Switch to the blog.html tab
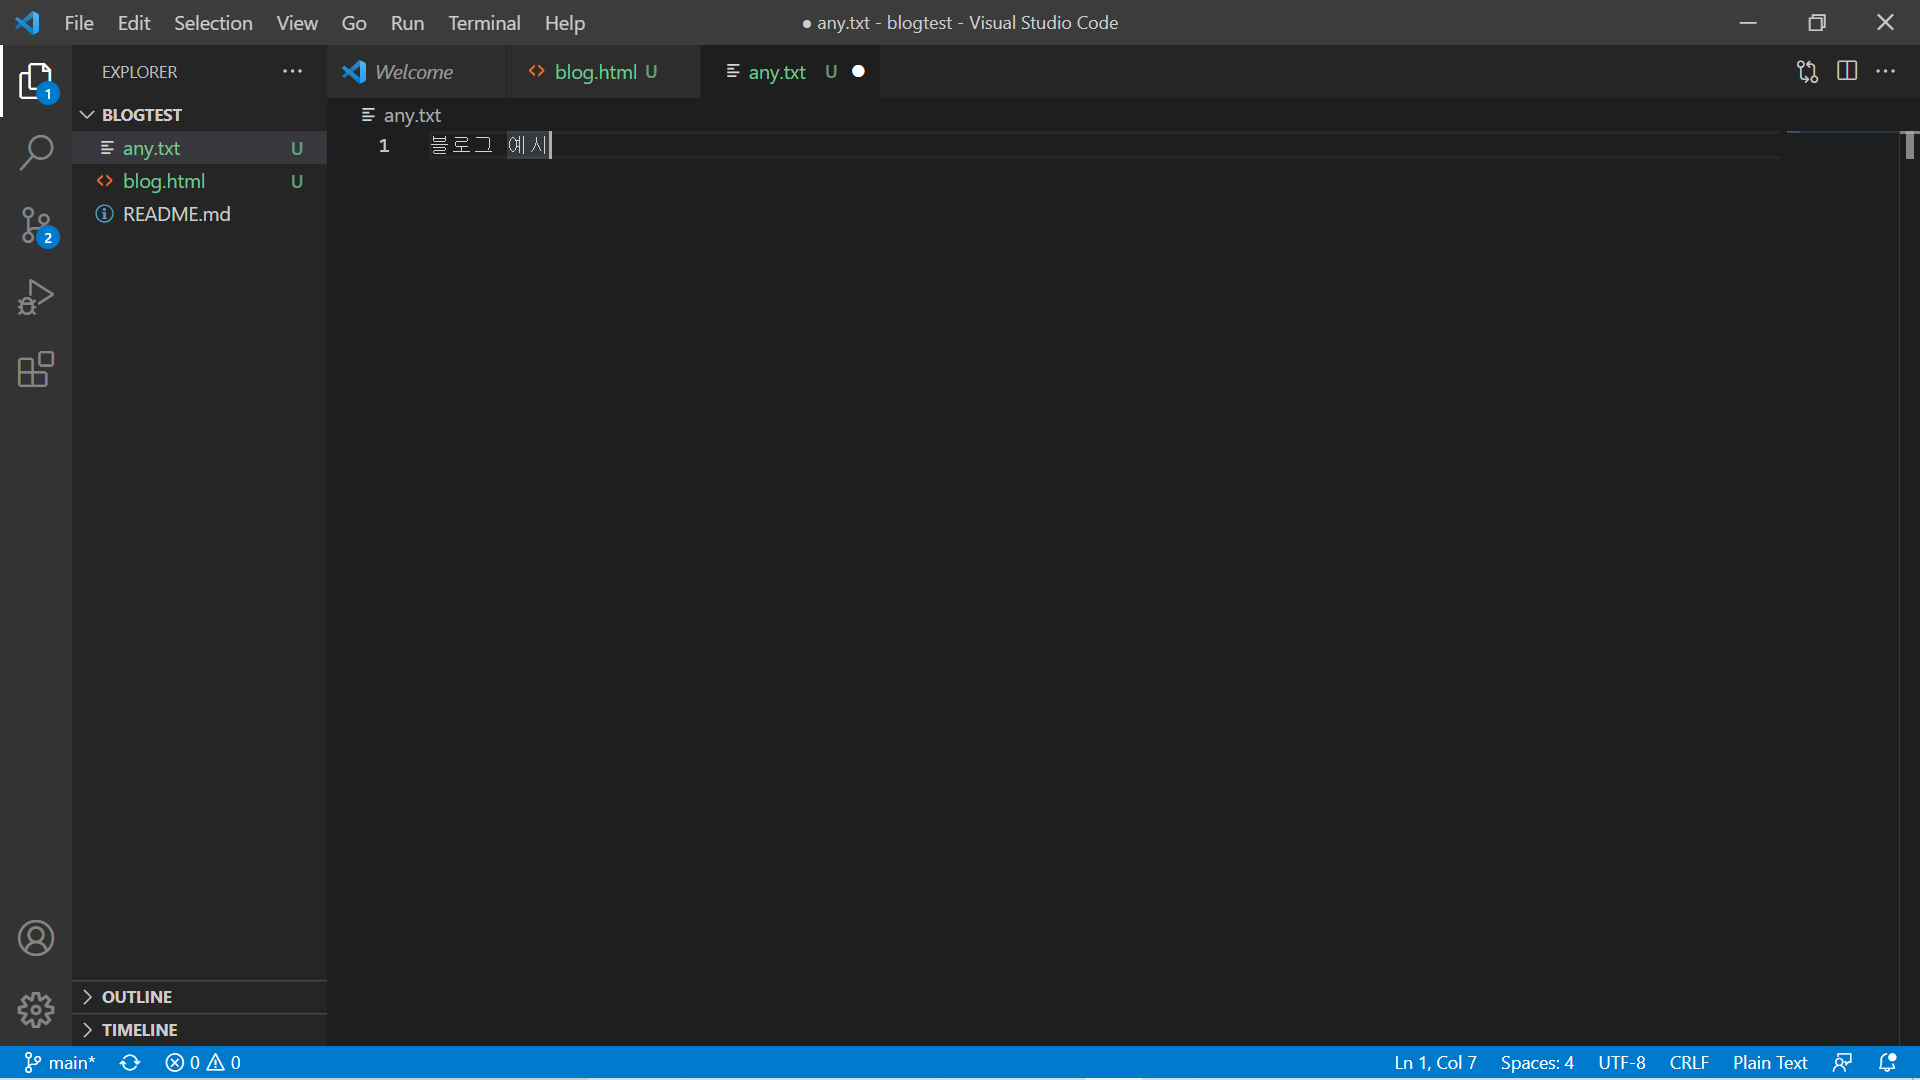 [x=595, y=72]
